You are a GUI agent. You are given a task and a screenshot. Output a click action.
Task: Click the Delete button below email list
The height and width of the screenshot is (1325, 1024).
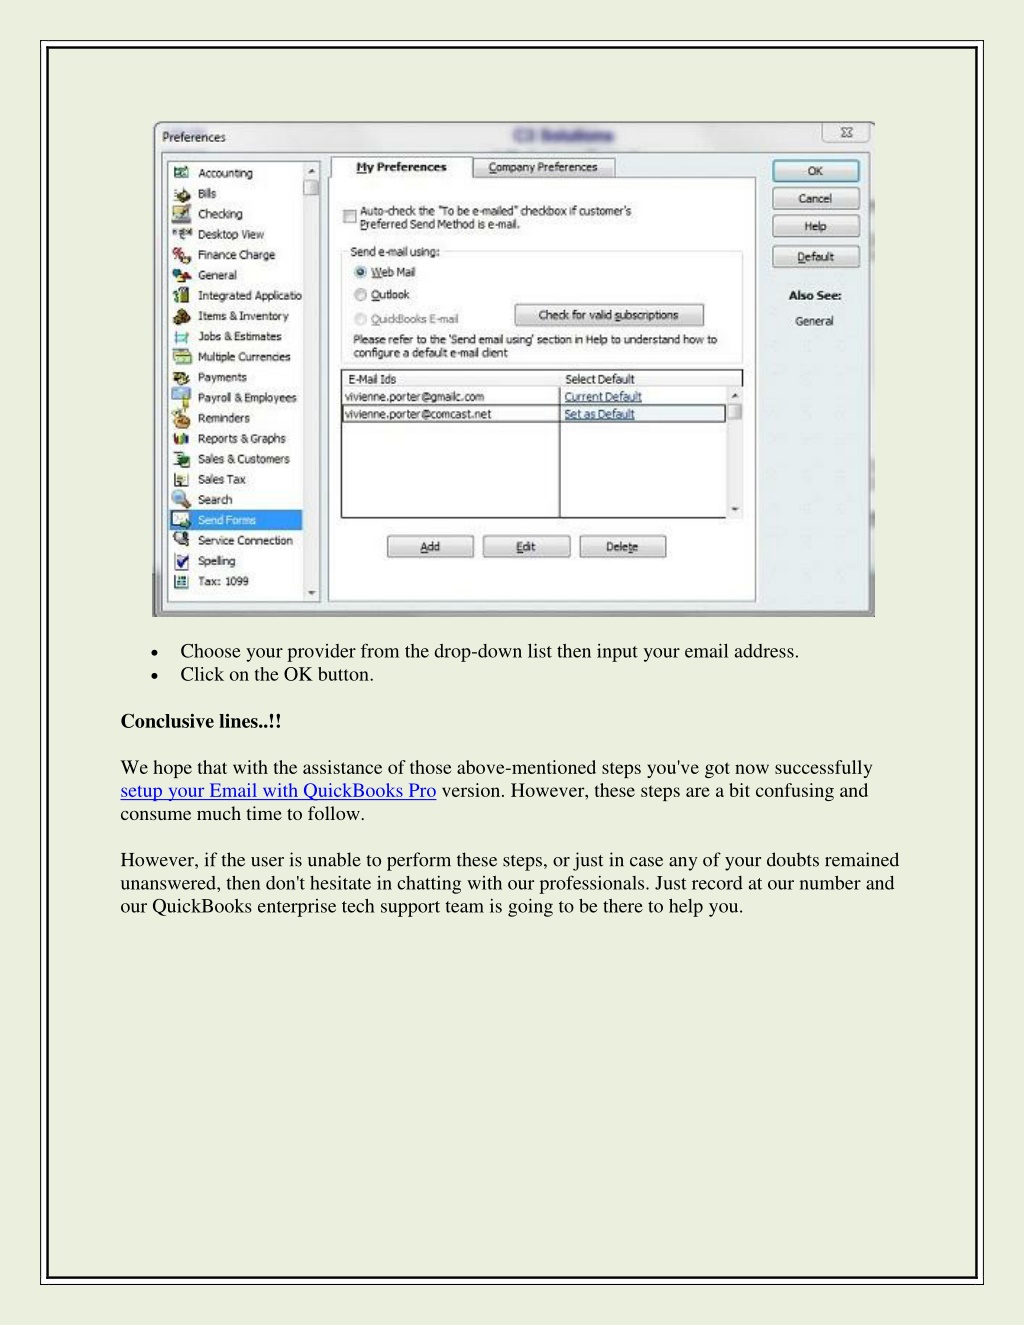coord(622,547)
